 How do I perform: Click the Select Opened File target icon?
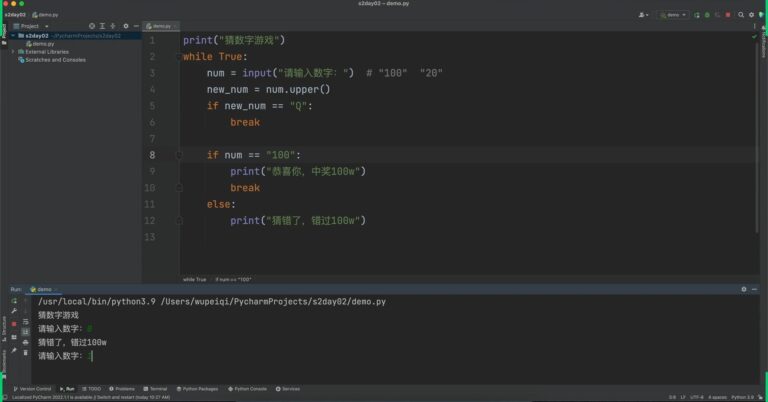[92, 26]
